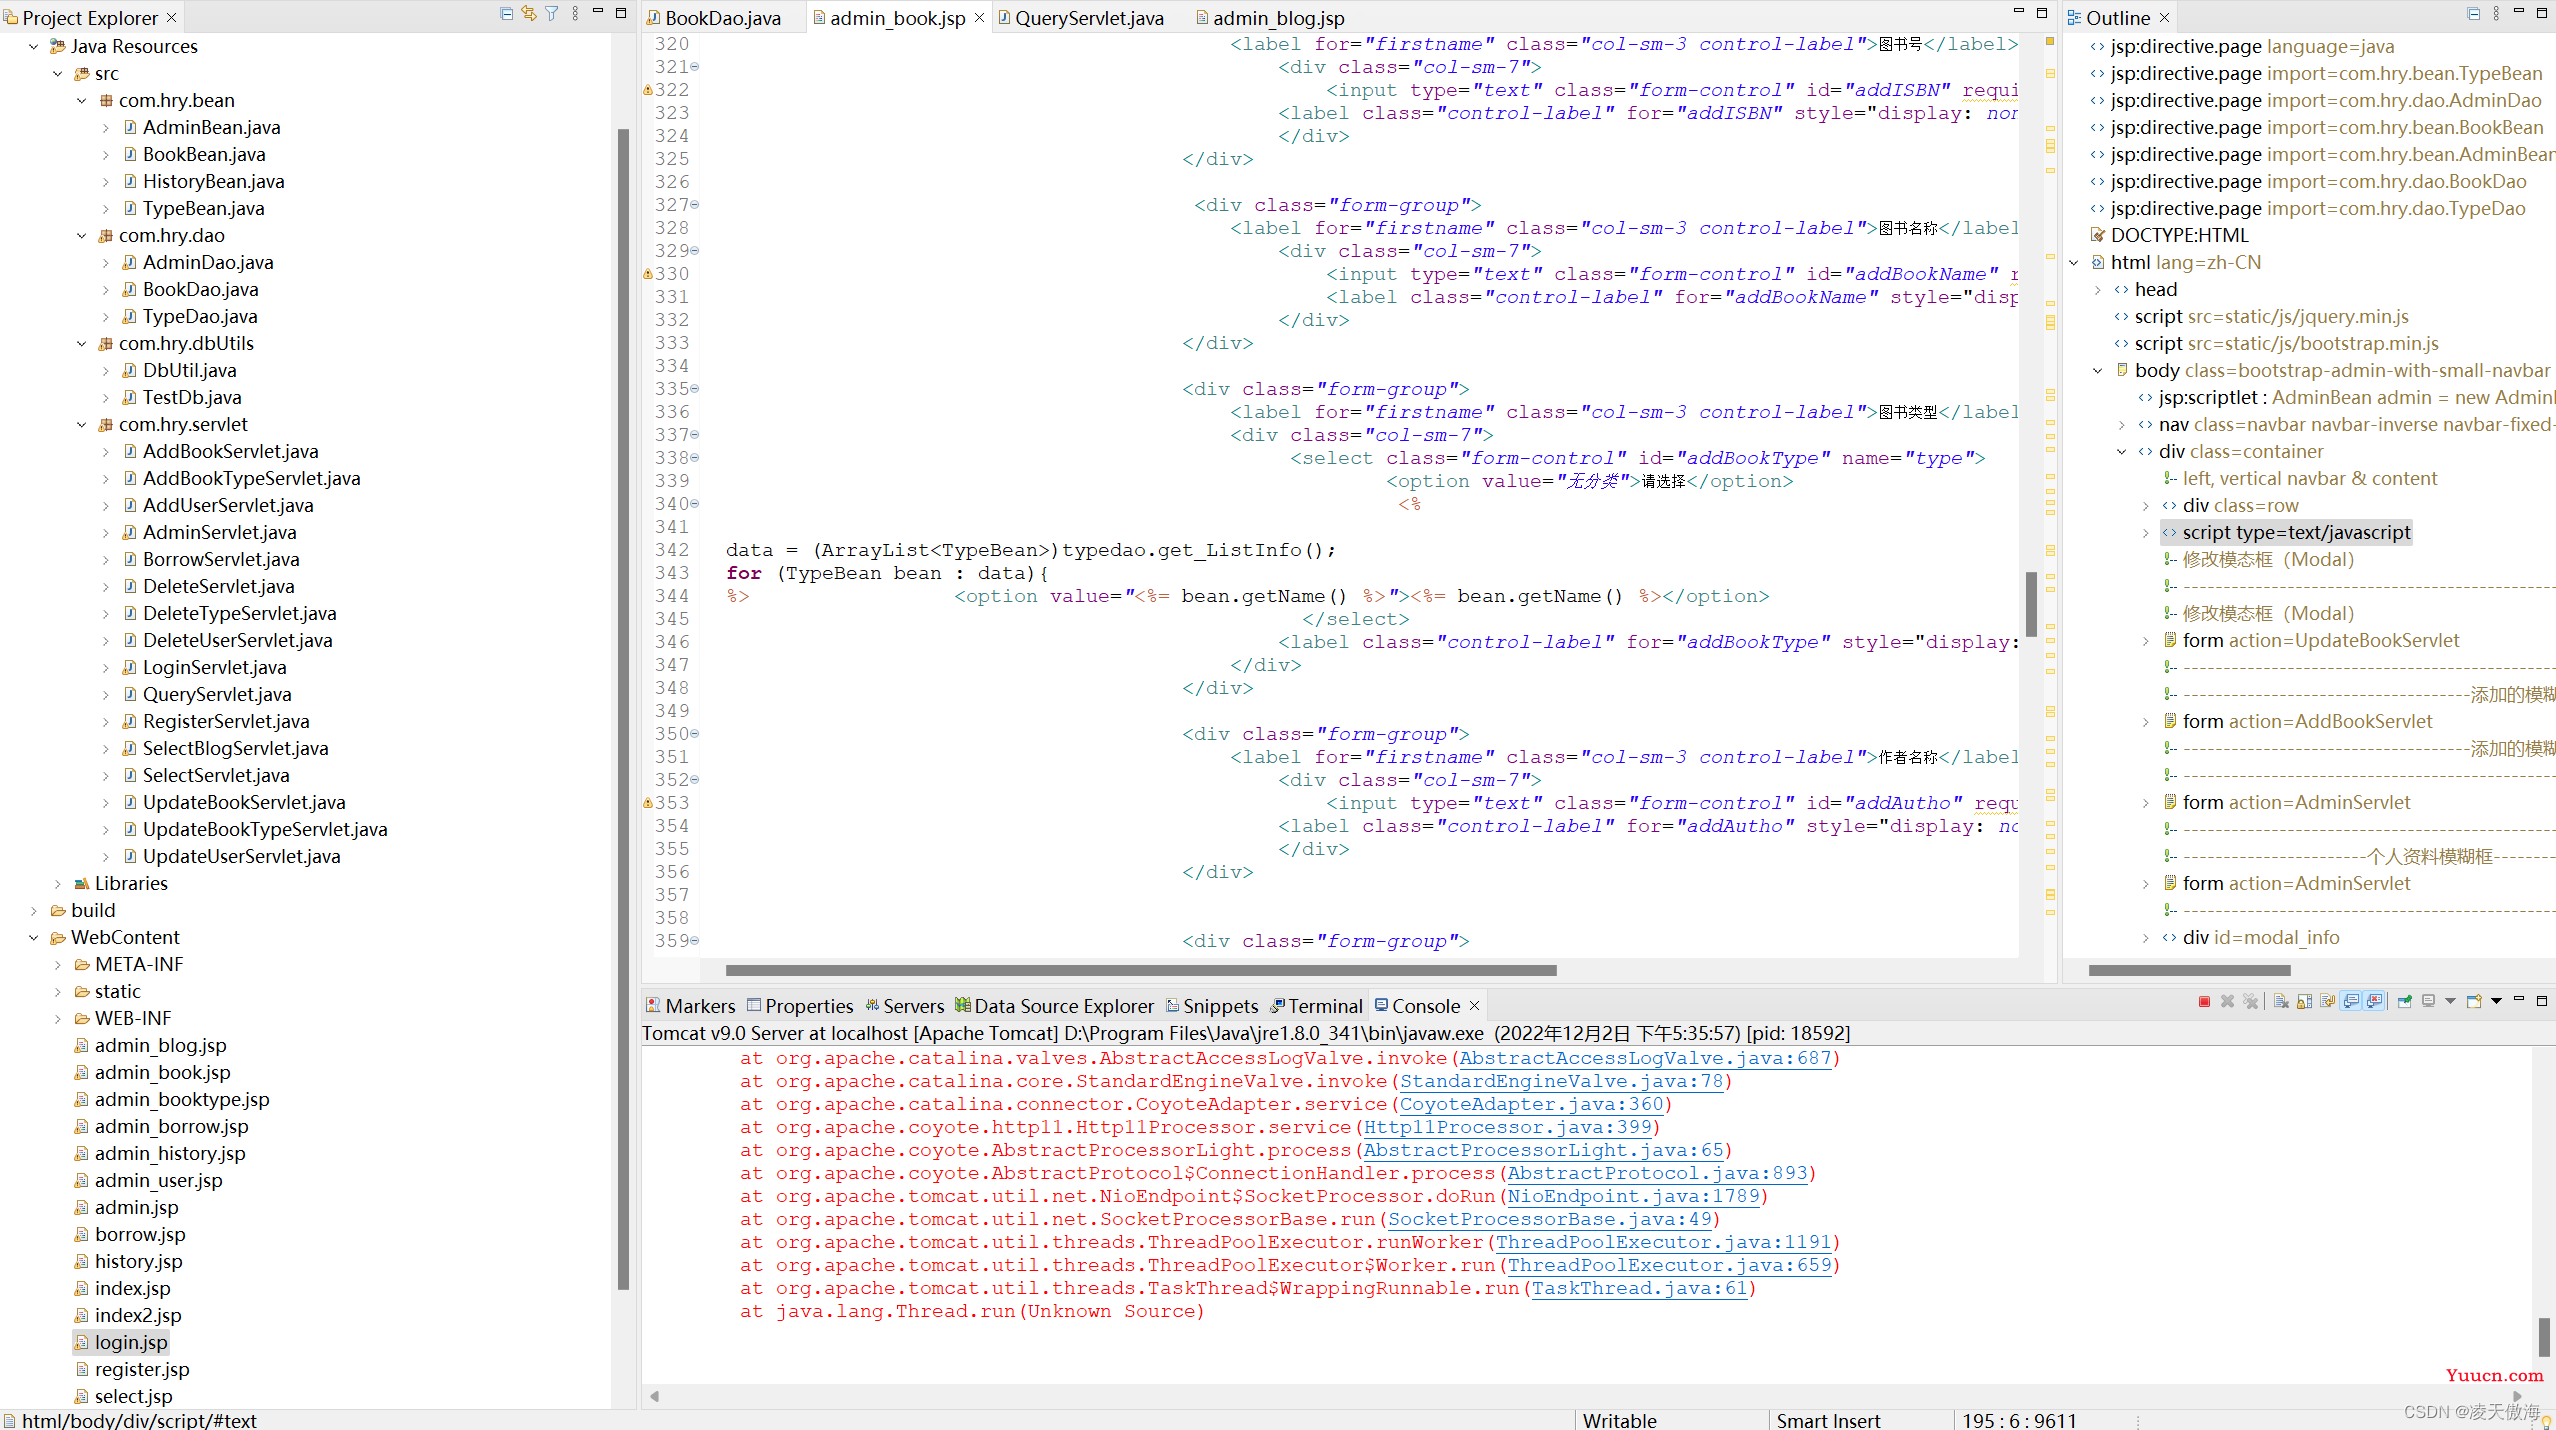Terminate the Tomcat server from Console
This screenshot has width=2556, height=1430.
(x=2204, y=1001)
